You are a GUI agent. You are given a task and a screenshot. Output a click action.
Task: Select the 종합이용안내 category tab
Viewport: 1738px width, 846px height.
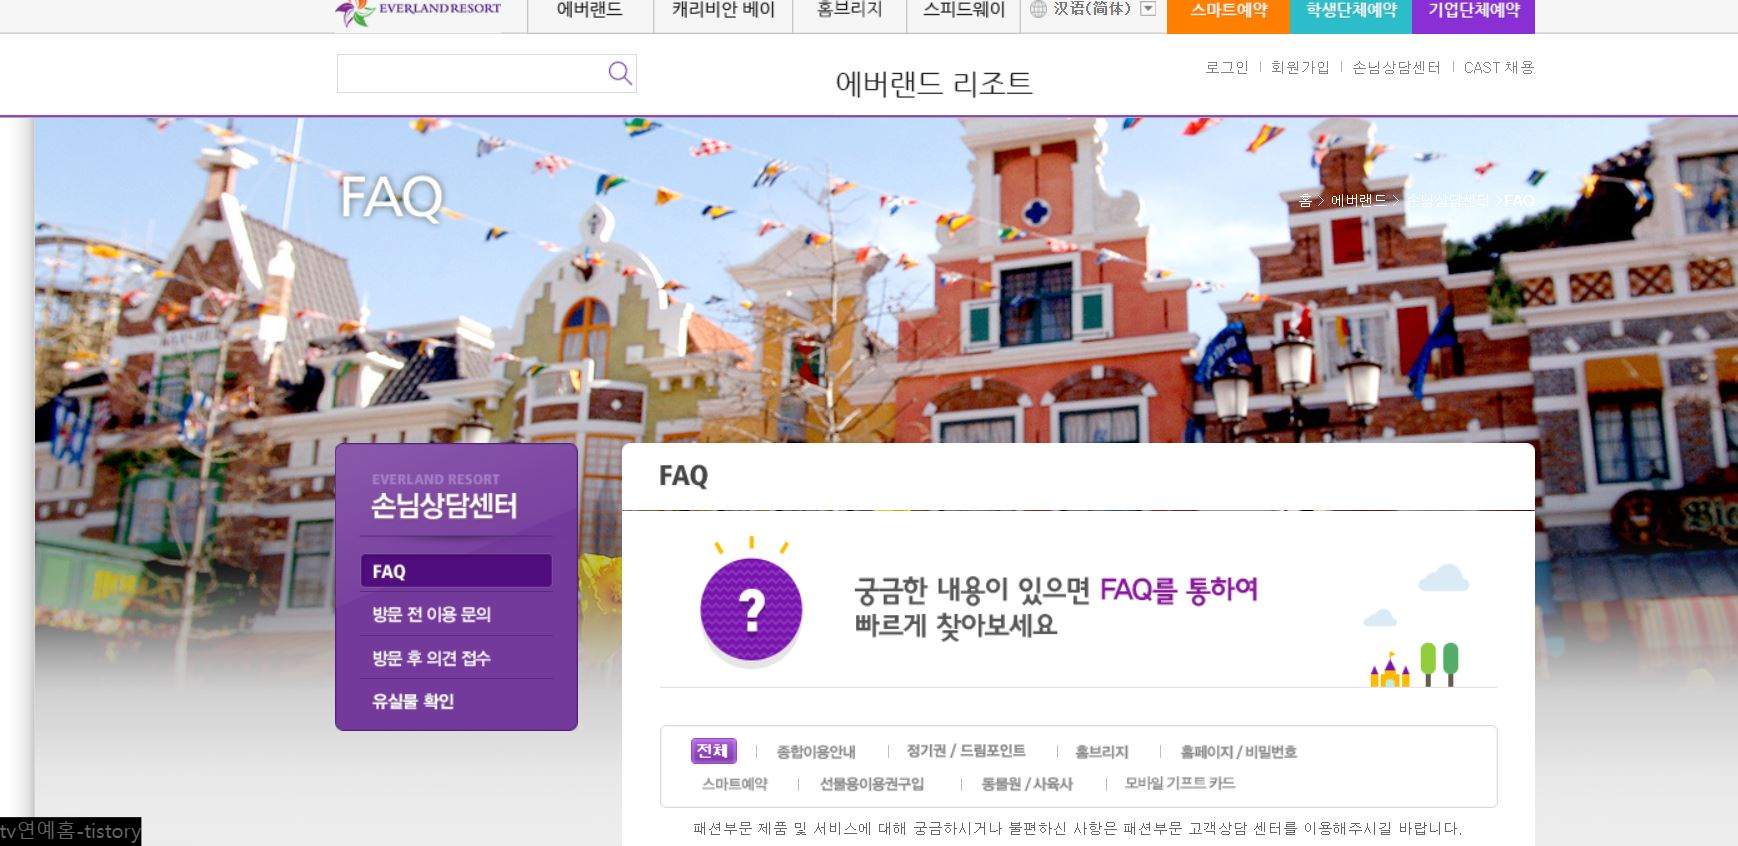pos(816,752)
